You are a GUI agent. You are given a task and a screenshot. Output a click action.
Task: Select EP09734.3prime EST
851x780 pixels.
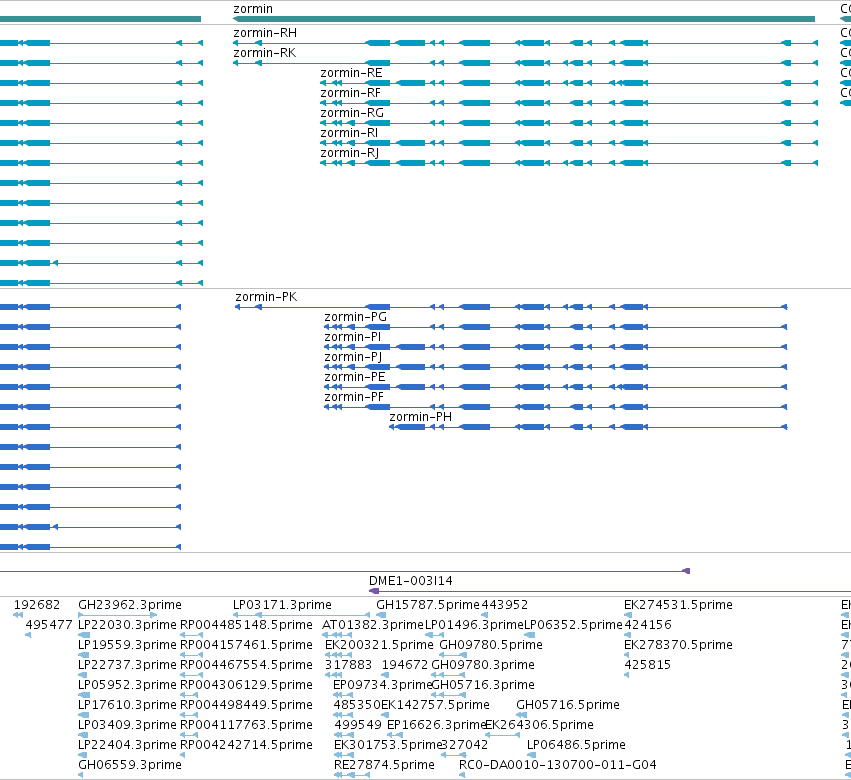tap(383, 685)
